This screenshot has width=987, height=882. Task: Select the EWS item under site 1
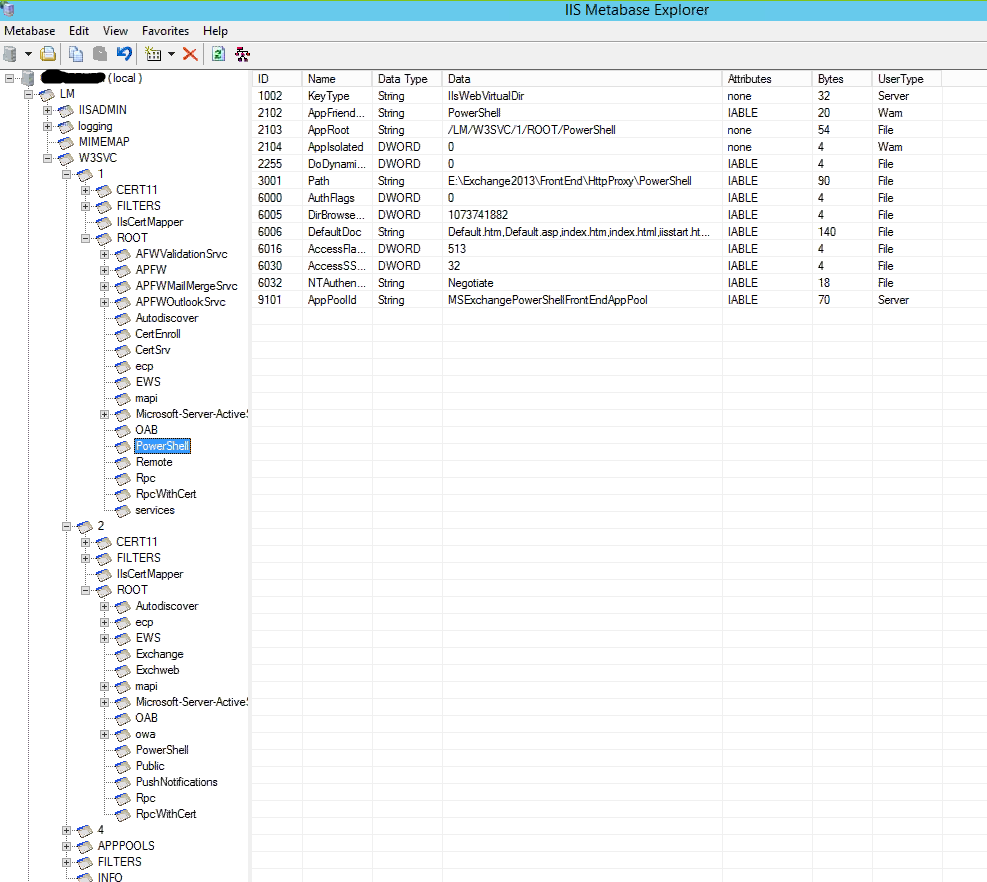point(148,382)
